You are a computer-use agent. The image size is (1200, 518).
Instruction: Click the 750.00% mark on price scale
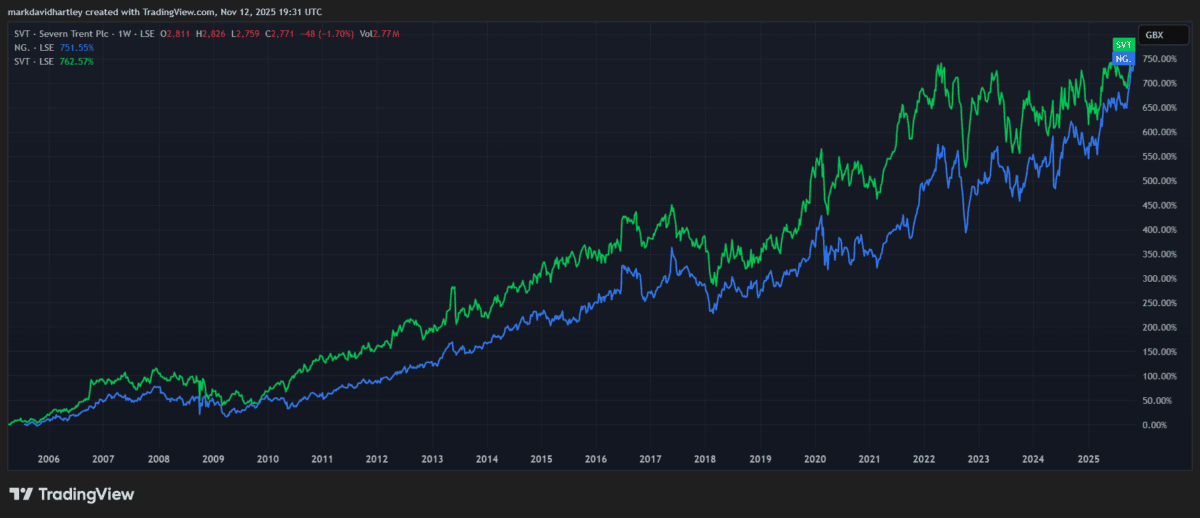point(1156,59)
